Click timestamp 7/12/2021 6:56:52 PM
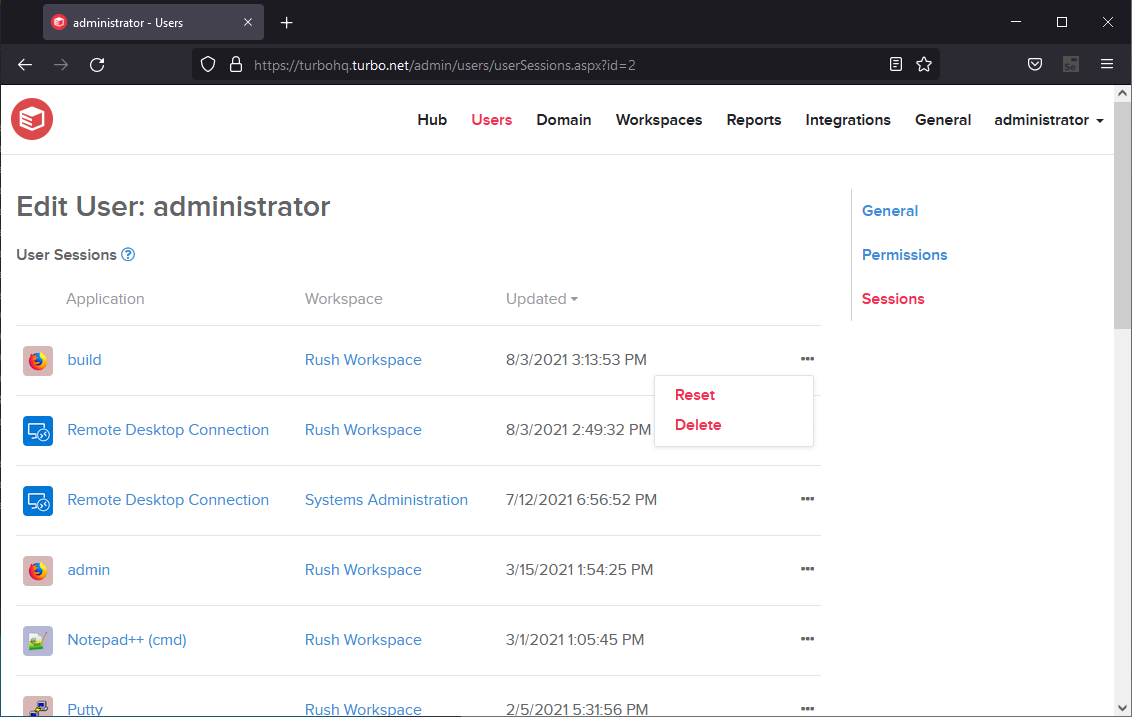 tap(581, 500)
